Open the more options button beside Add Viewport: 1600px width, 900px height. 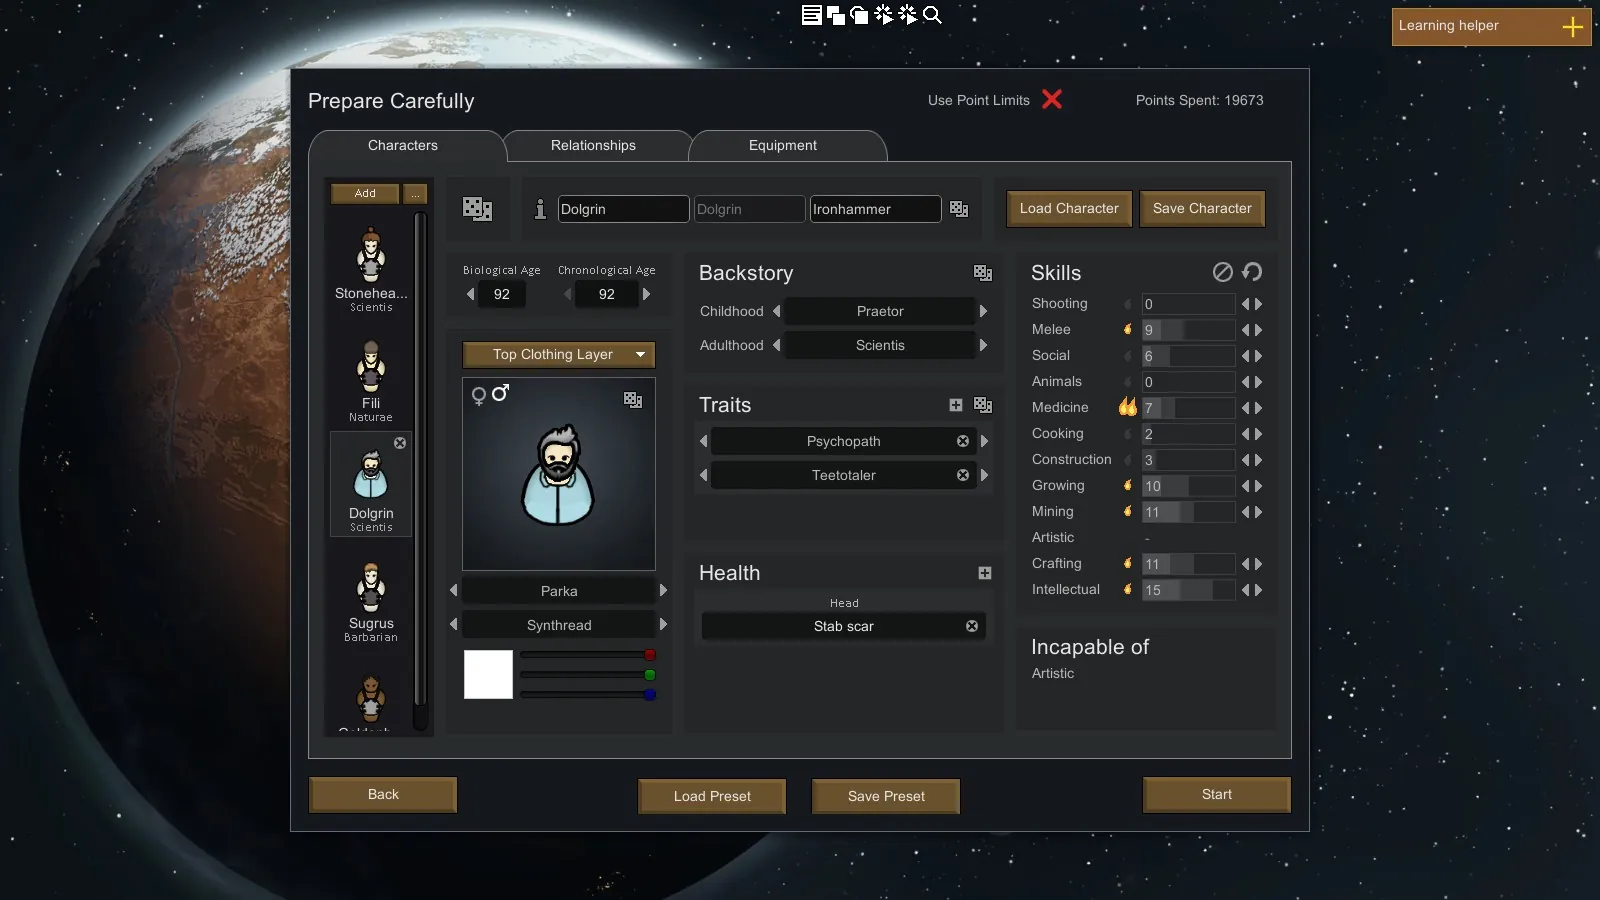(415, 193)
